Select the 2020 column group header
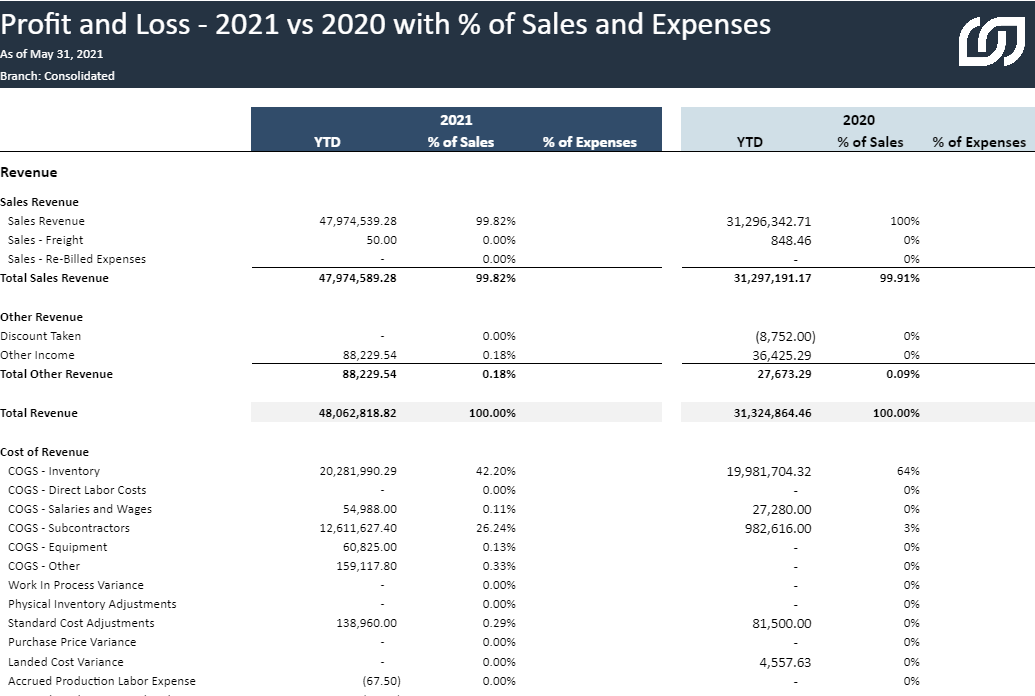1035x696 pixels. 858,120
